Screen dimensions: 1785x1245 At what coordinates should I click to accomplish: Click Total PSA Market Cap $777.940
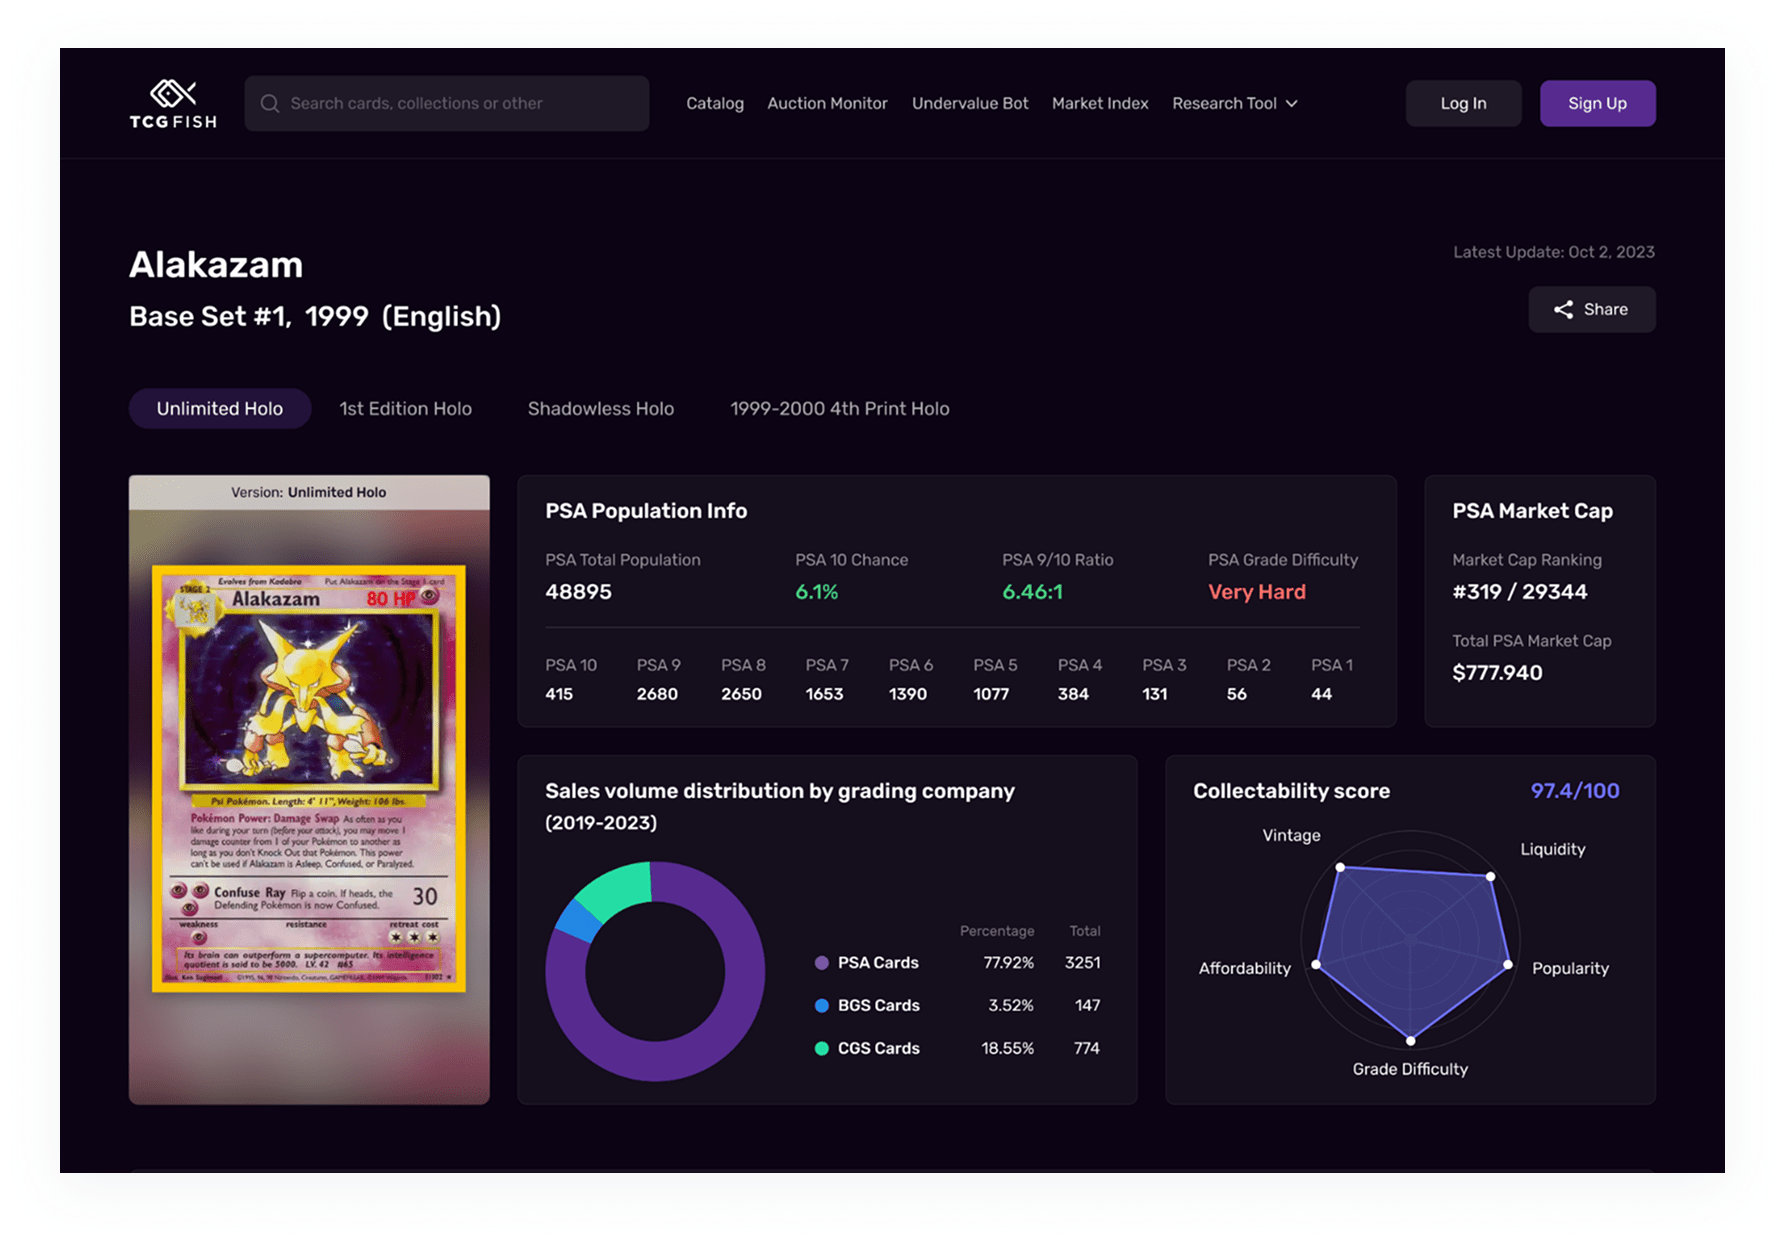pos(1497,673)
